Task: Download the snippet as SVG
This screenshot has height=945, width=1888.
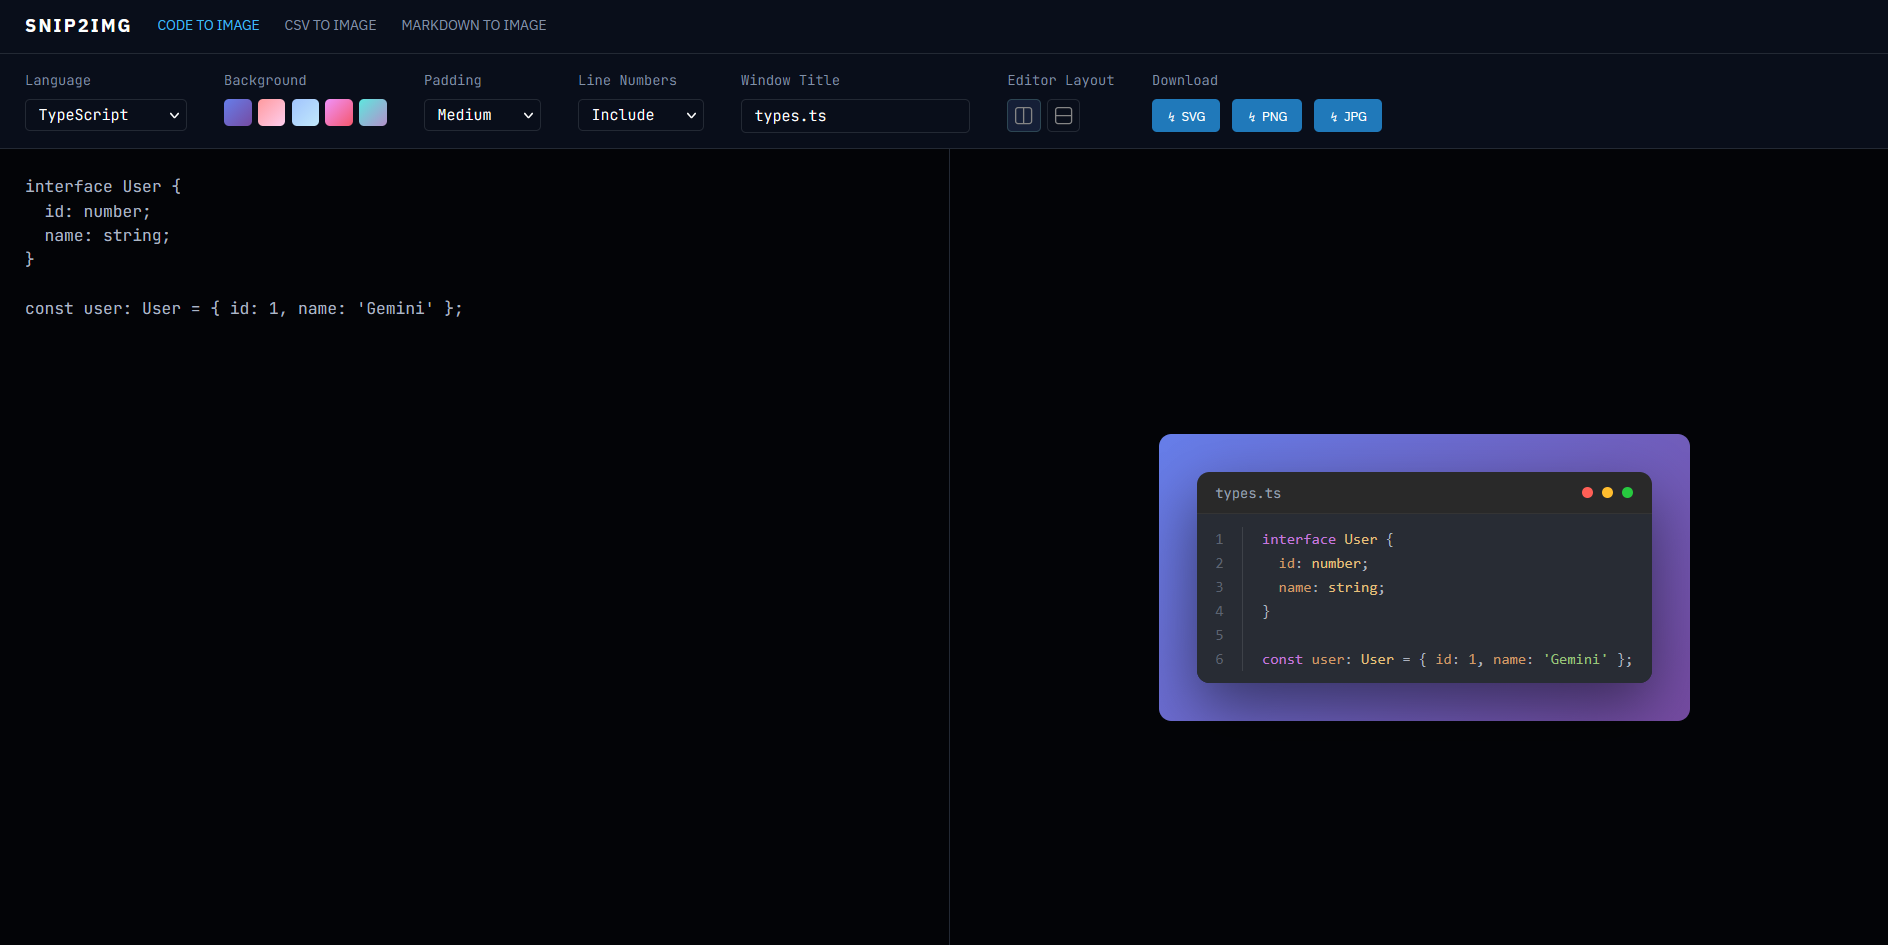Action: 1185,116
